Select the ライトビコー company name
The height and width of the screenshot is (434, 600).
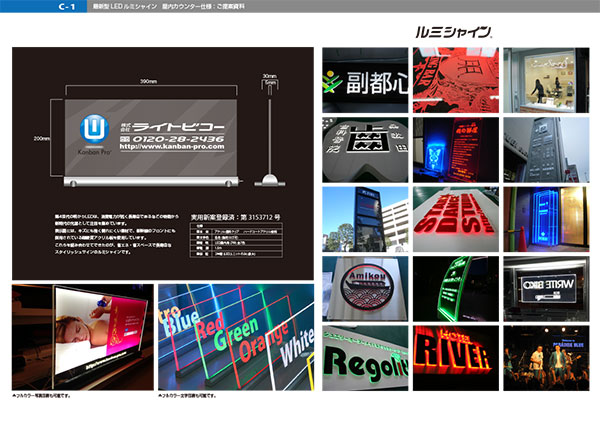click(x=179, y=127)
